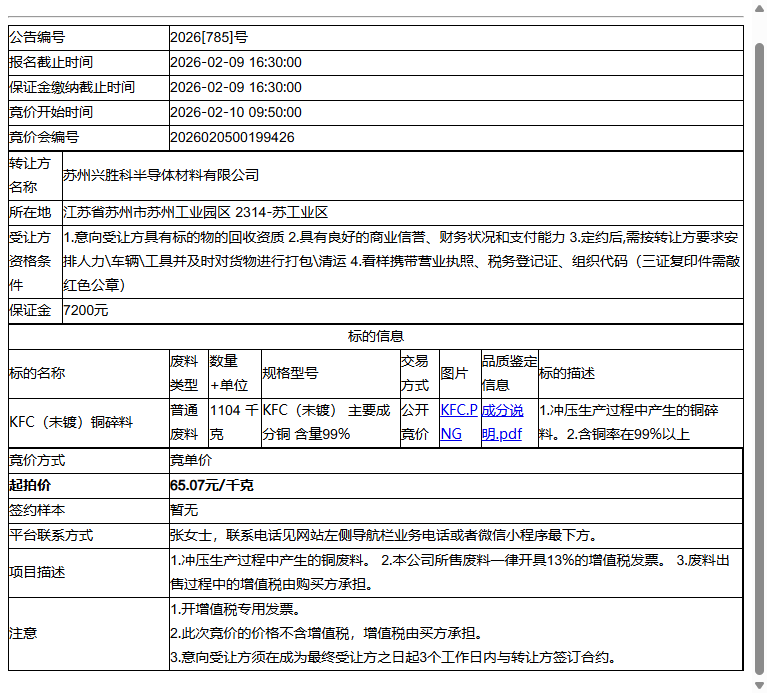The width and height of the screenshot is (767, 693).
Task: Click the 标的描述 column header
Action: point(641,374)
